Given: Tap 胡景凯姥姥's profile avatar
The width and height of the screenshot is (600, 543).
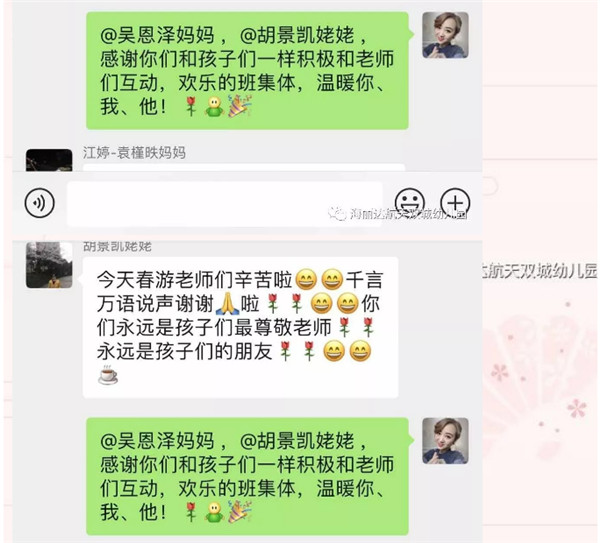Looking at the screenshot, I should click(x=49, y=265).
